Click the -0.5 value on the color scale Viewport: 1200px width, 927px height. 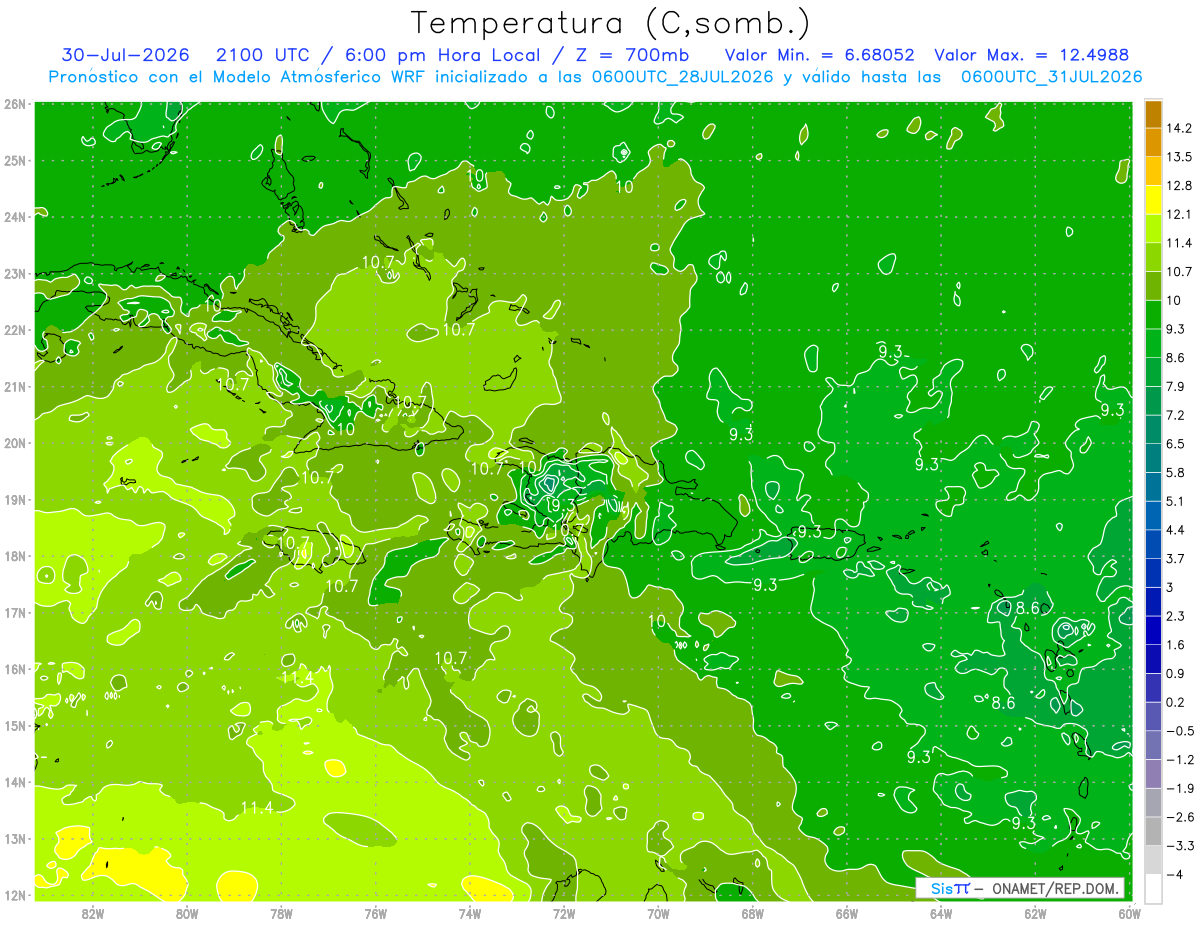(1179, 730)
